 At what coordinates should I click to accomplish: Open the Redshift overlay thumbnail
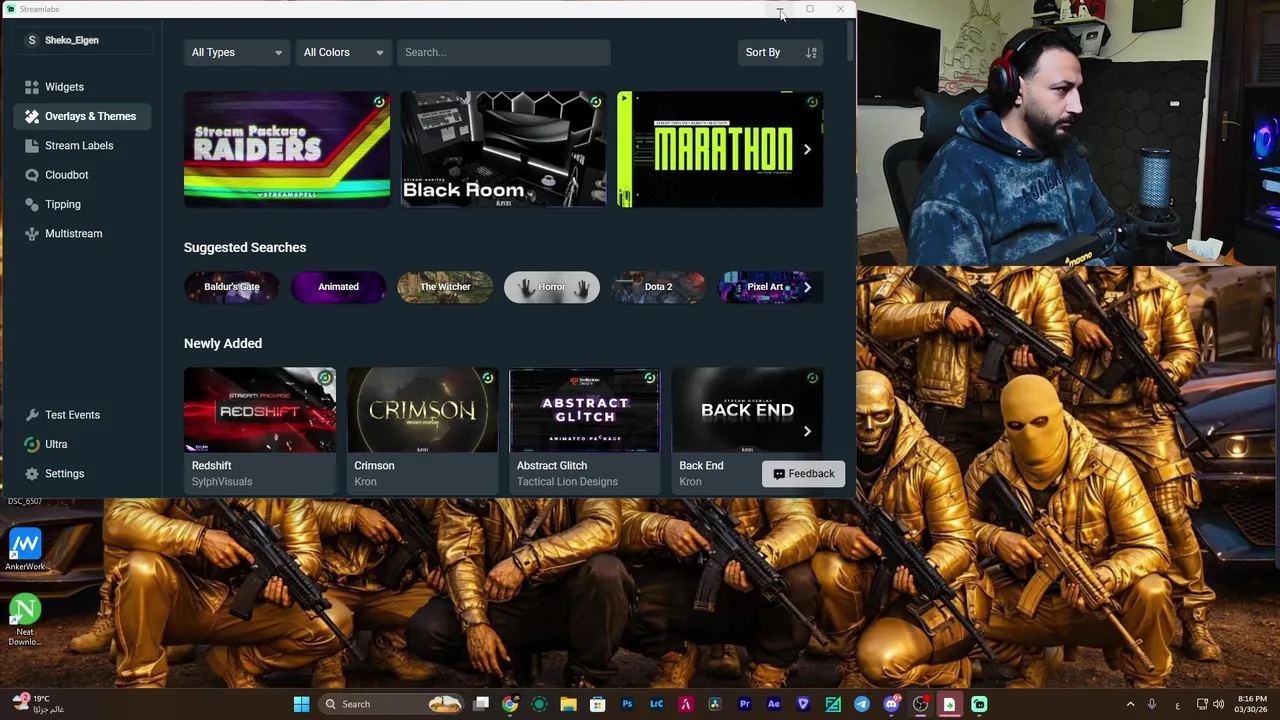(260, 411)
